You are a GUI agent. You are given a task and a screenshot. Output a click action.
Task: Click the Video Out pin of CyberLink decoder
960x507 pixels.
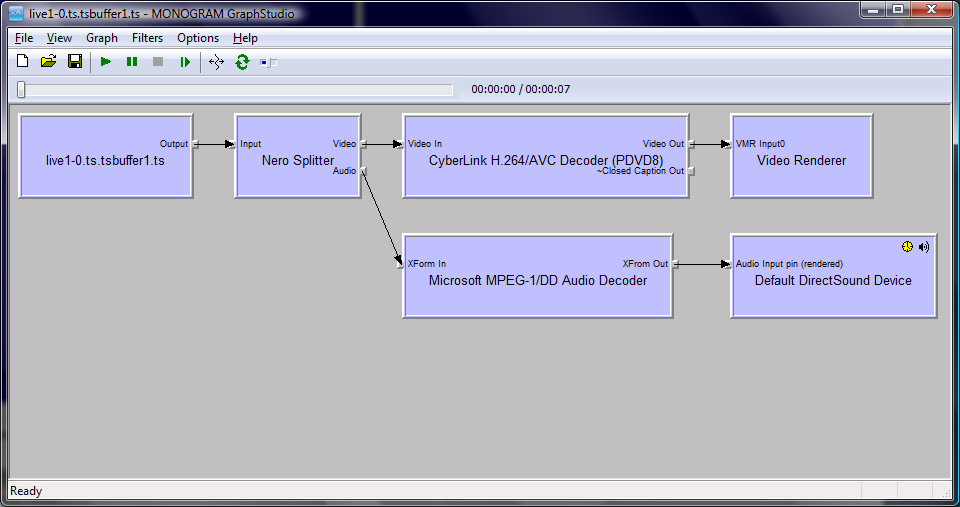[x=691, y=144]
